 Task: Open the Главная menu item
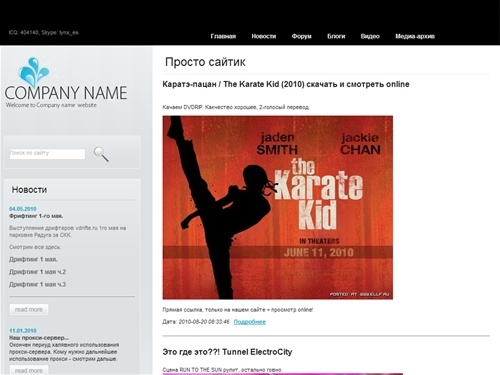coord(223,36)
